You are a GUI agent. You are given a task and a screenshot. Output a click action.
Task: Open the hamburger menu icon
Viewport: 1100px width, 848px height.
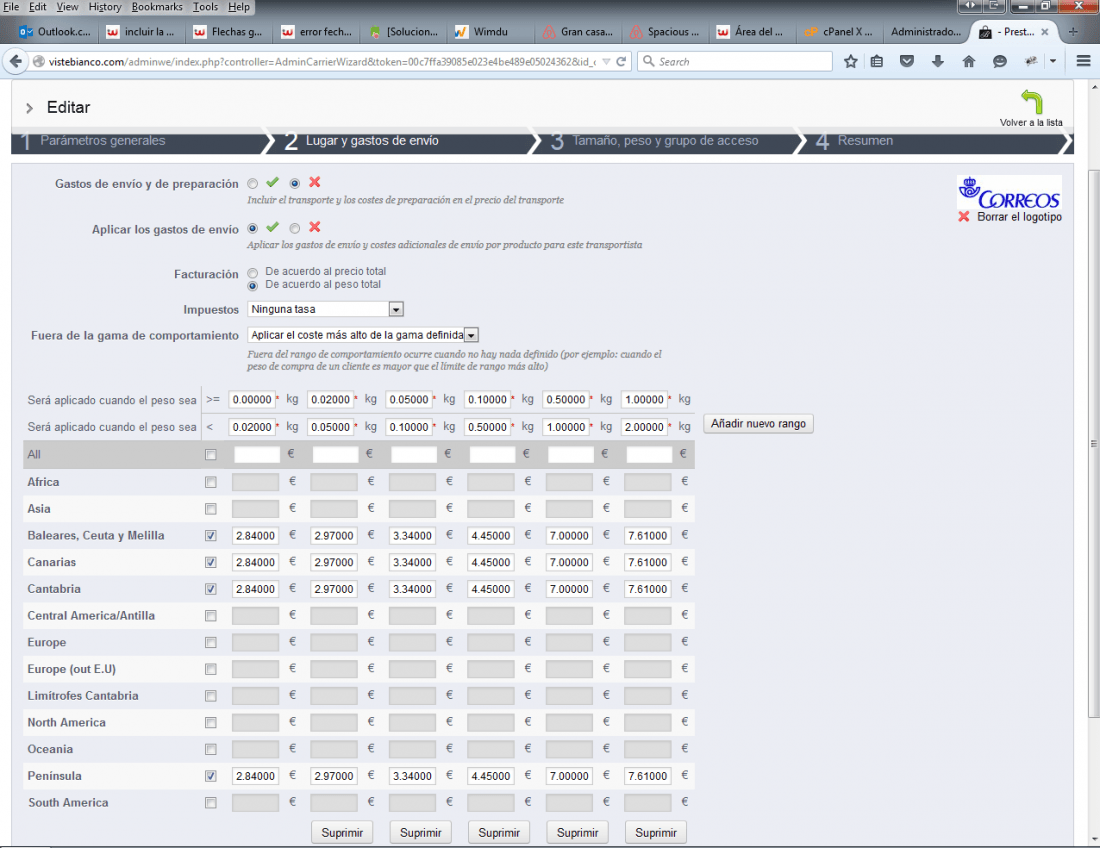pos(1083,62)
